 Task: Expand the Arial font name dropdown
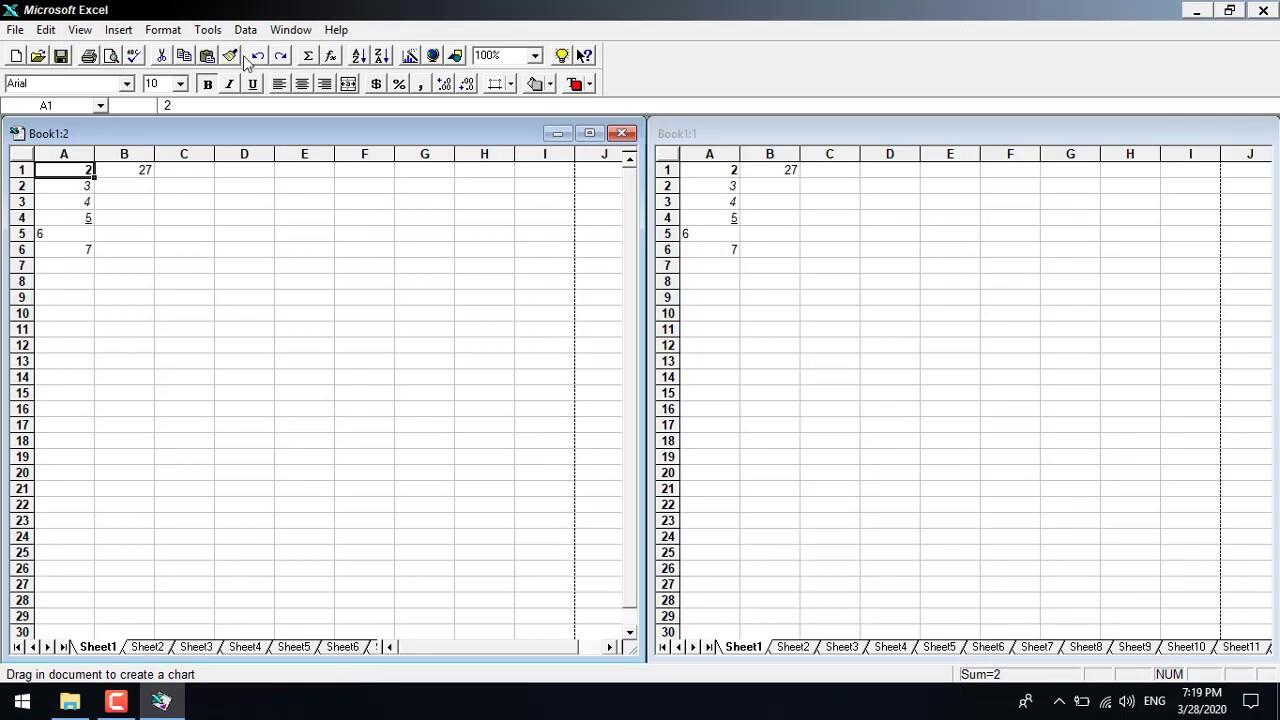[126, 84]
